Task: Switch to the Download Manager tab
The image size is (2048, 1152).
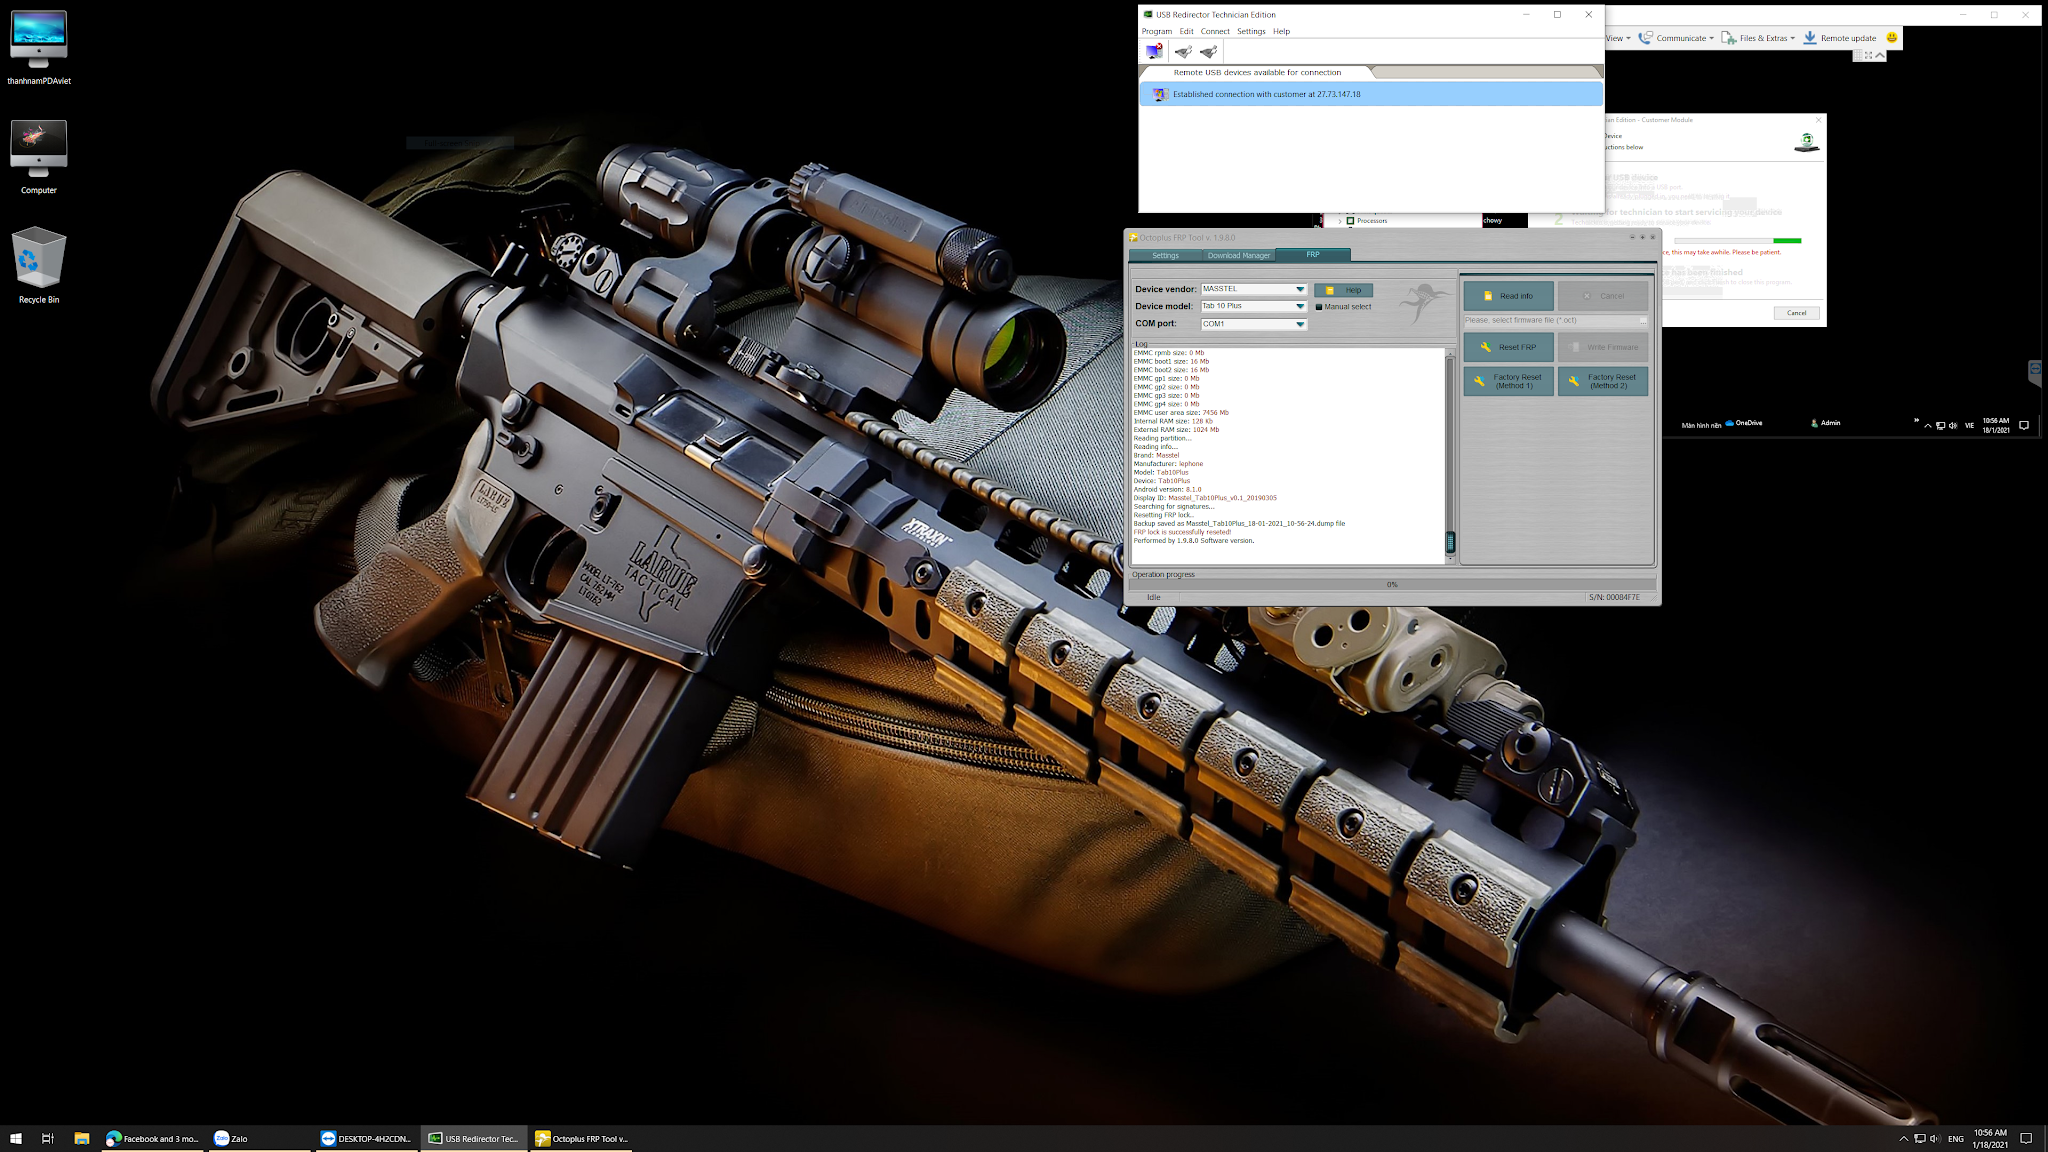Action: [1238, 255]
